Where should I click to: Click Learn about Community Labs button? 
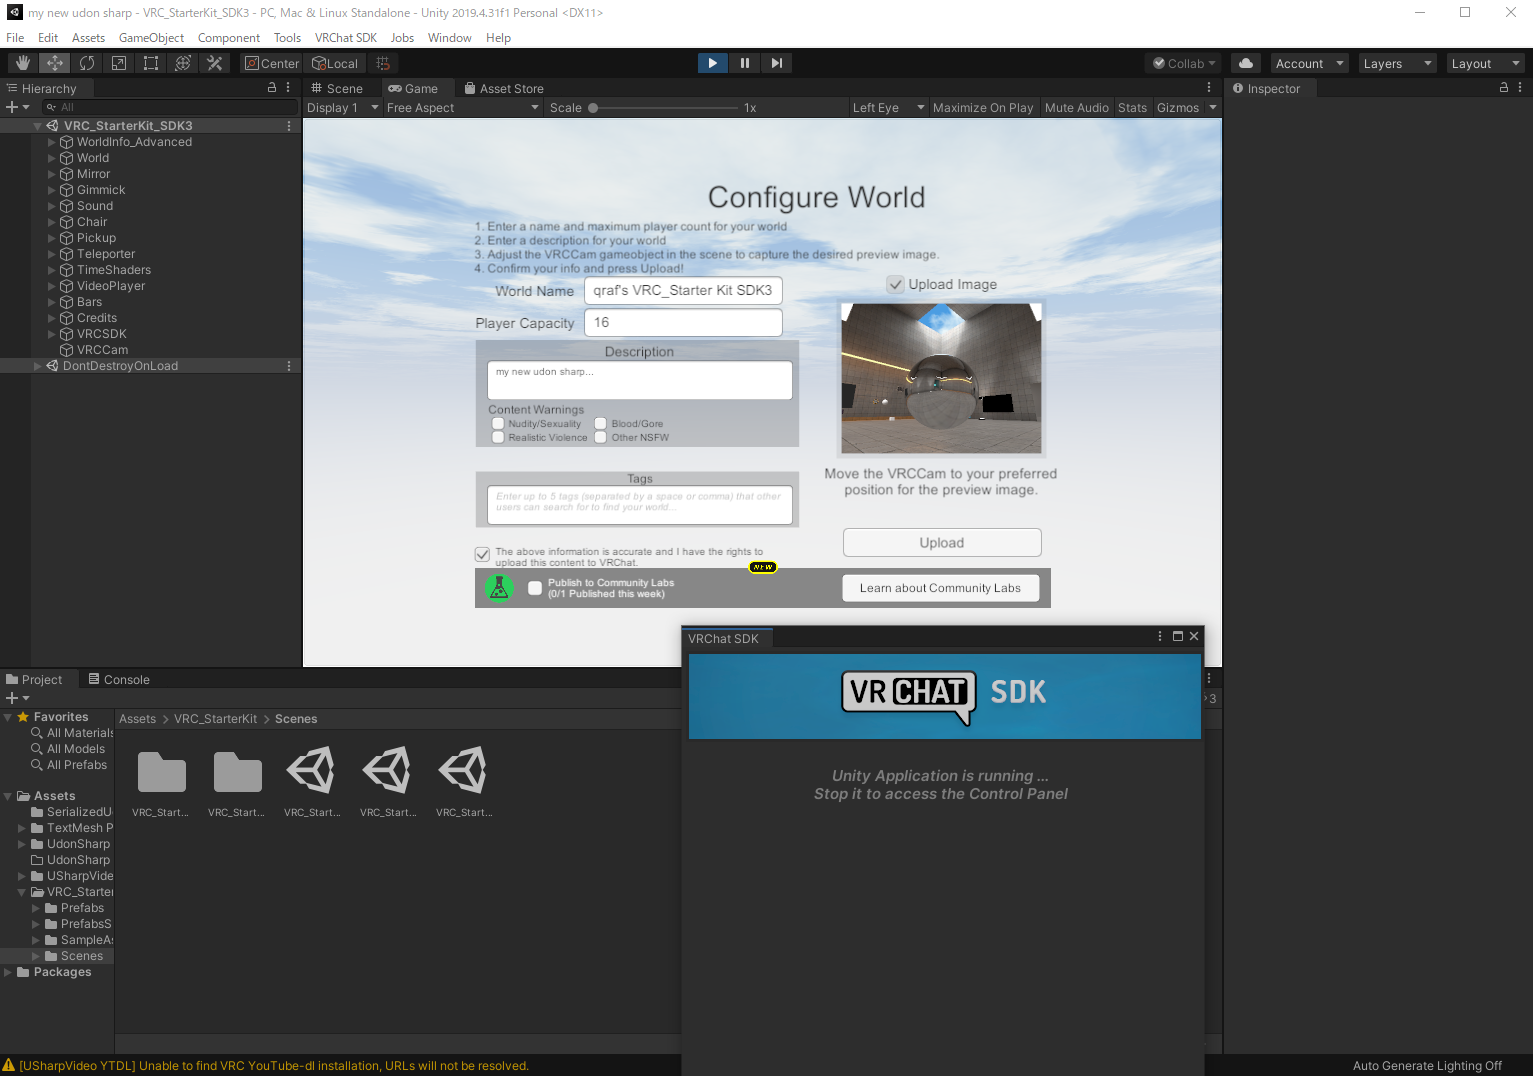click(x=940, y=588)
